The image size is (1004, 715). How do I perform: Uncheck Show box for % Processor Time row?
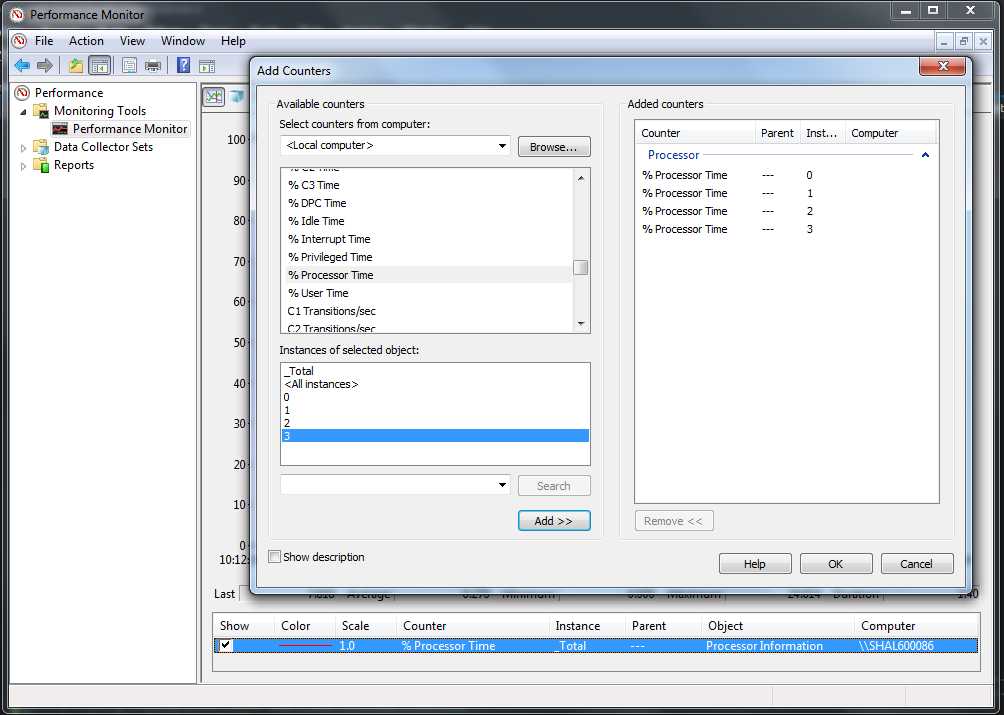tap(225, 645)
